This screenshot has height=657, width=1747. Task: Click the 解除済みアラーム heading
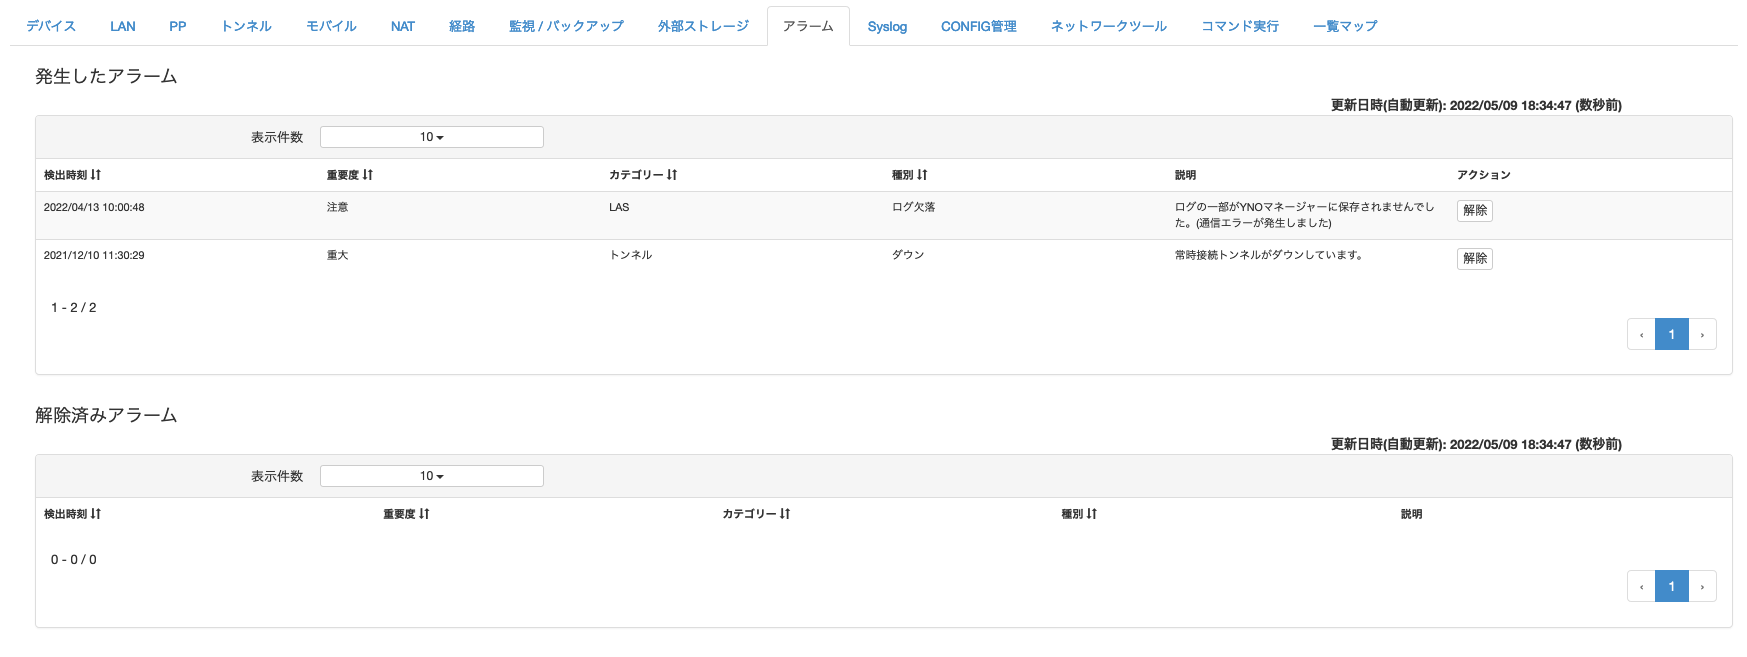coord(106,415)
